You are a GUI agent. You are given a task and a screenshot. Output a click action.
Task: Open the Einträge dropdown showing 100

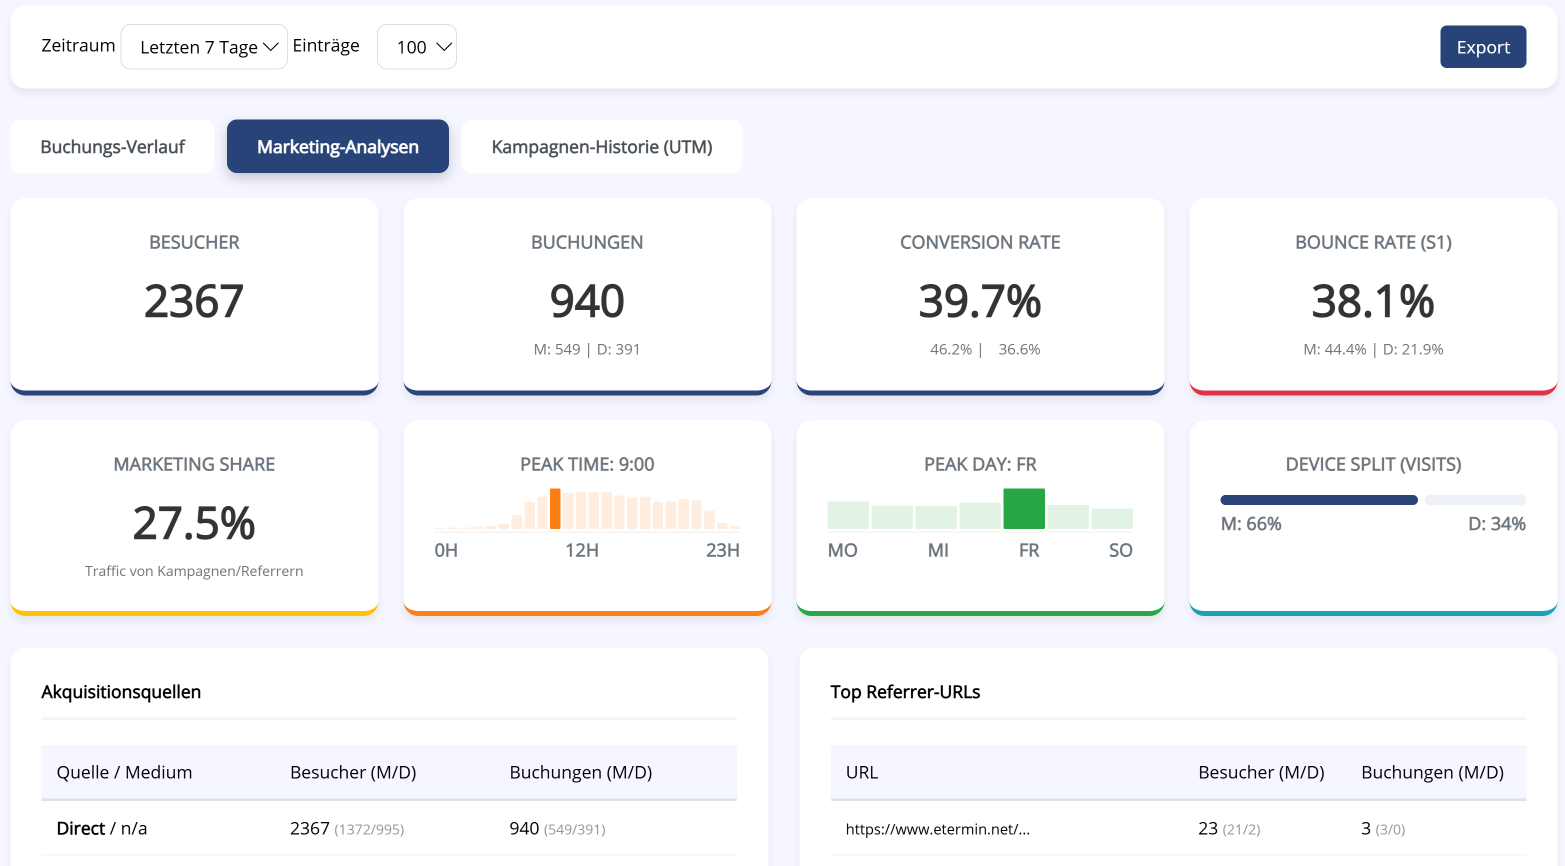(417, 46)
